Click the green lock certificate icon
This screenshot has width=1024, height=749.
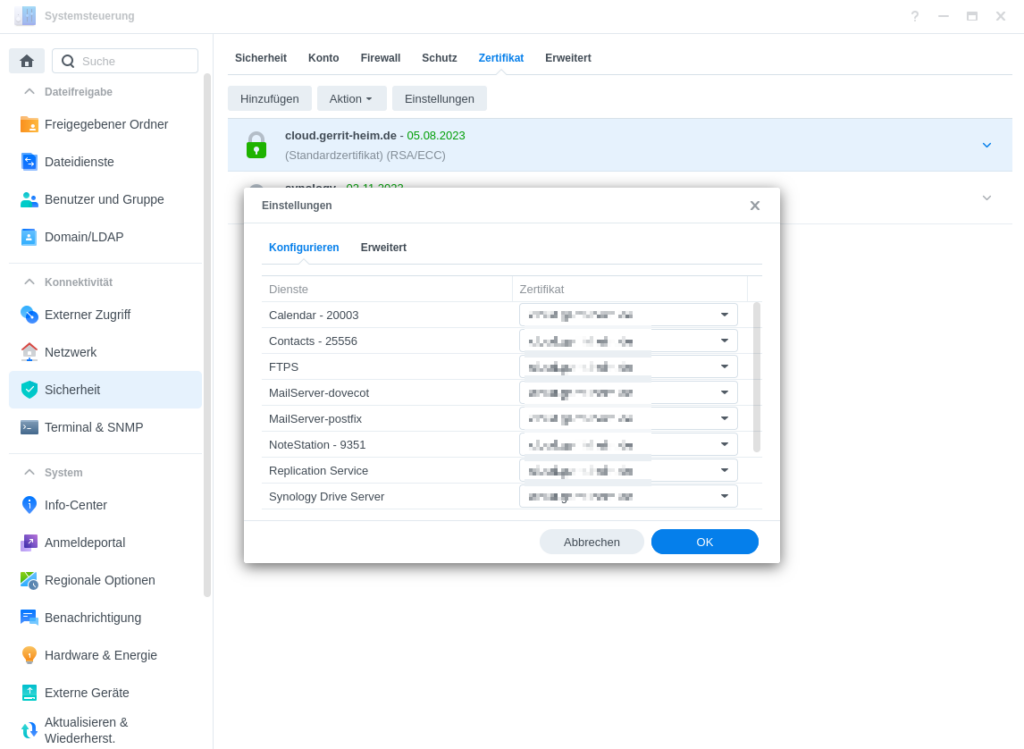pyautogui.click(x=256, y=145)
